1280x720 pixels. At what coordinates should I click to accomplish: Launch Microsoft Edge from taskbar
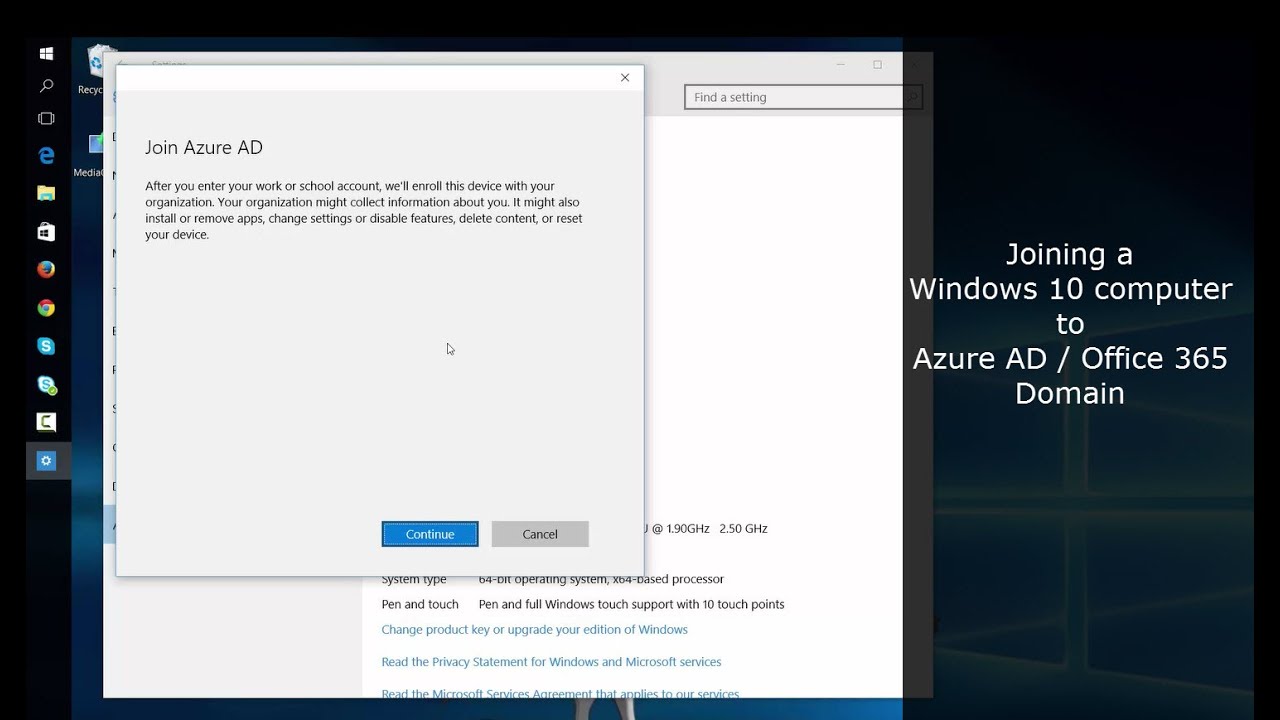pos(46,155)
